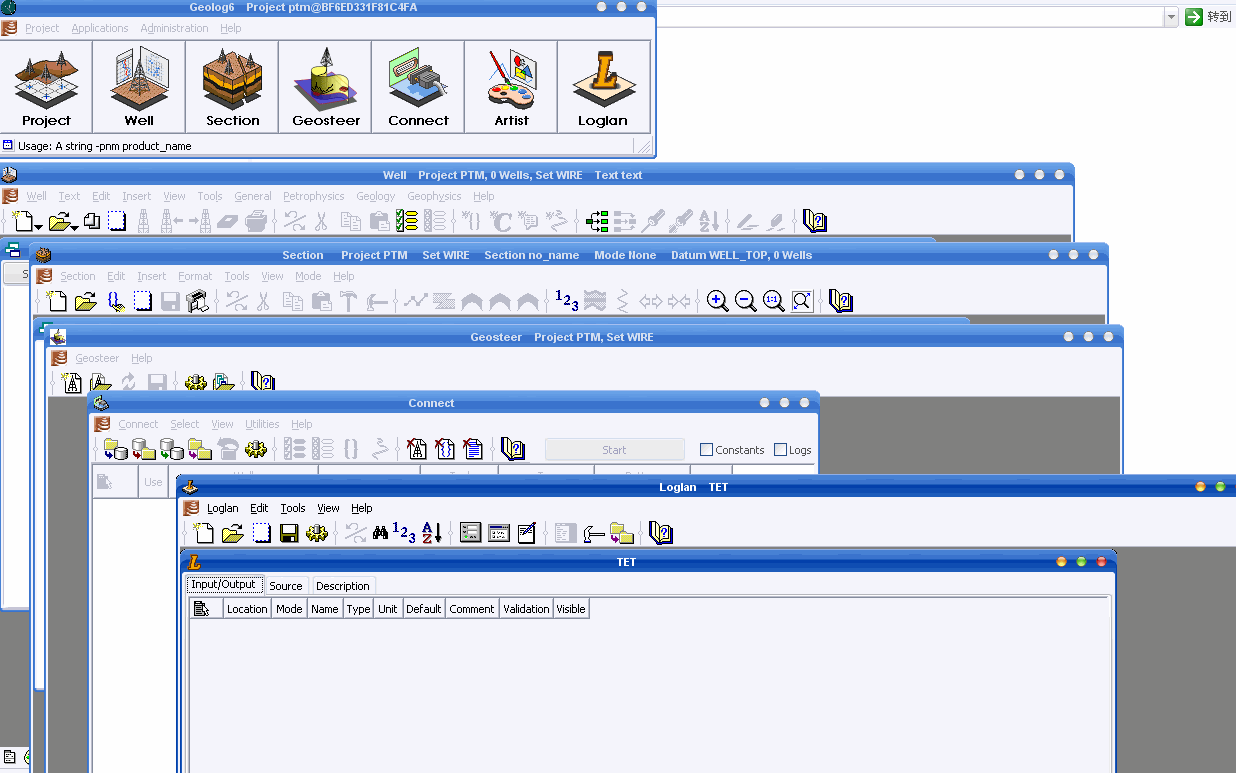
Task: Click the A-Z sort icon in Loglan toolbar
Action: [x=431, y=533]
